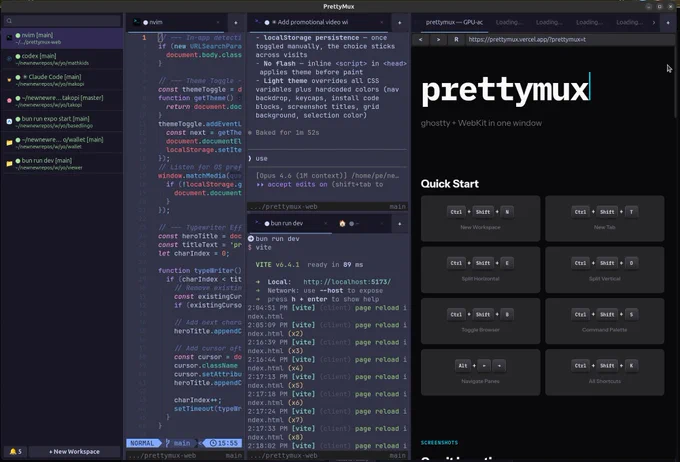Viewport: 680px width, 462px height.
Task: Click the browser forward button
Action: click(x=438, y=39)
